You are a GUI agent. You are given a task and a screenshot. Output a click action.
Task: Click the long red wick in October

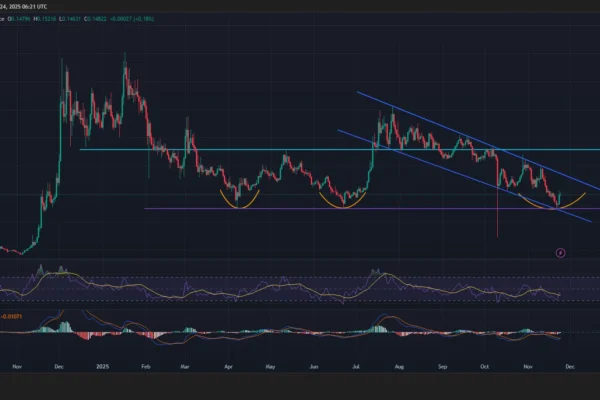pyautogui.click(x=498, y=215)
